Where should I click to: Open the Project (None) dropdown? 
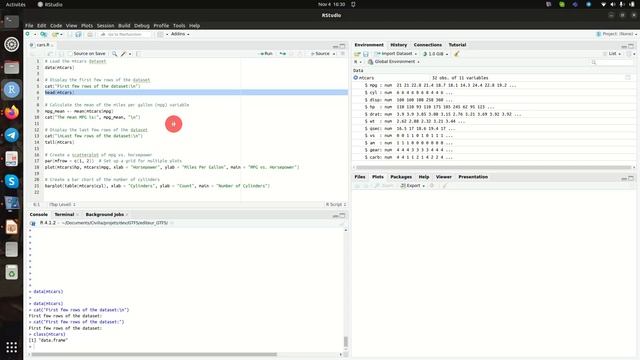(616, 34)
